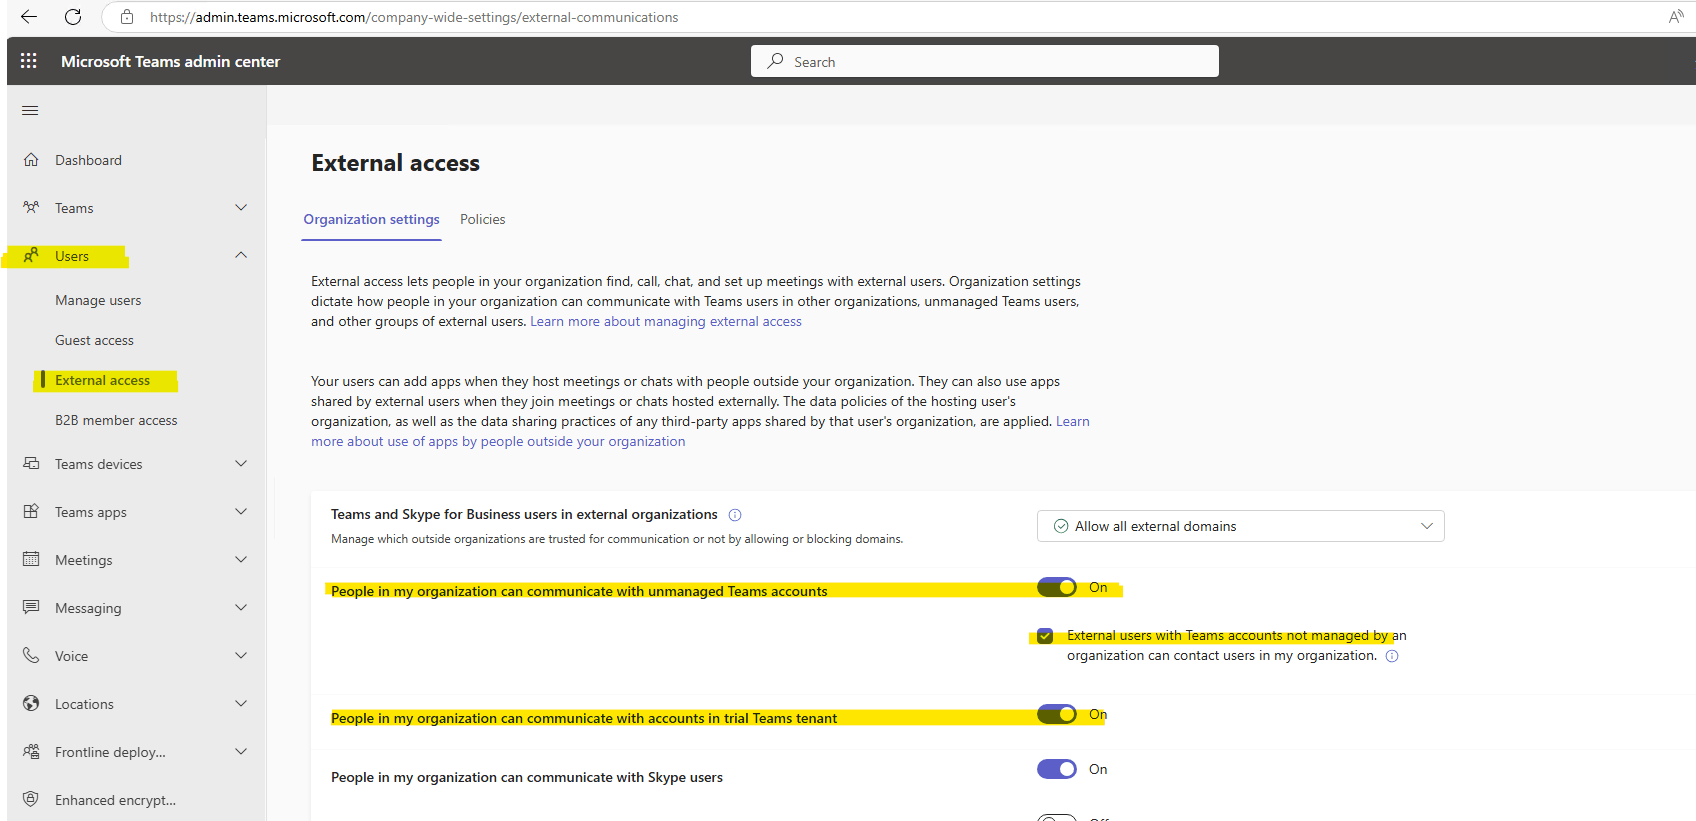Image resolution: width=1696 pixels, height=821 pixels.
Task: Click Microsoft Teams admin center title
Action: tap(170, 61)
